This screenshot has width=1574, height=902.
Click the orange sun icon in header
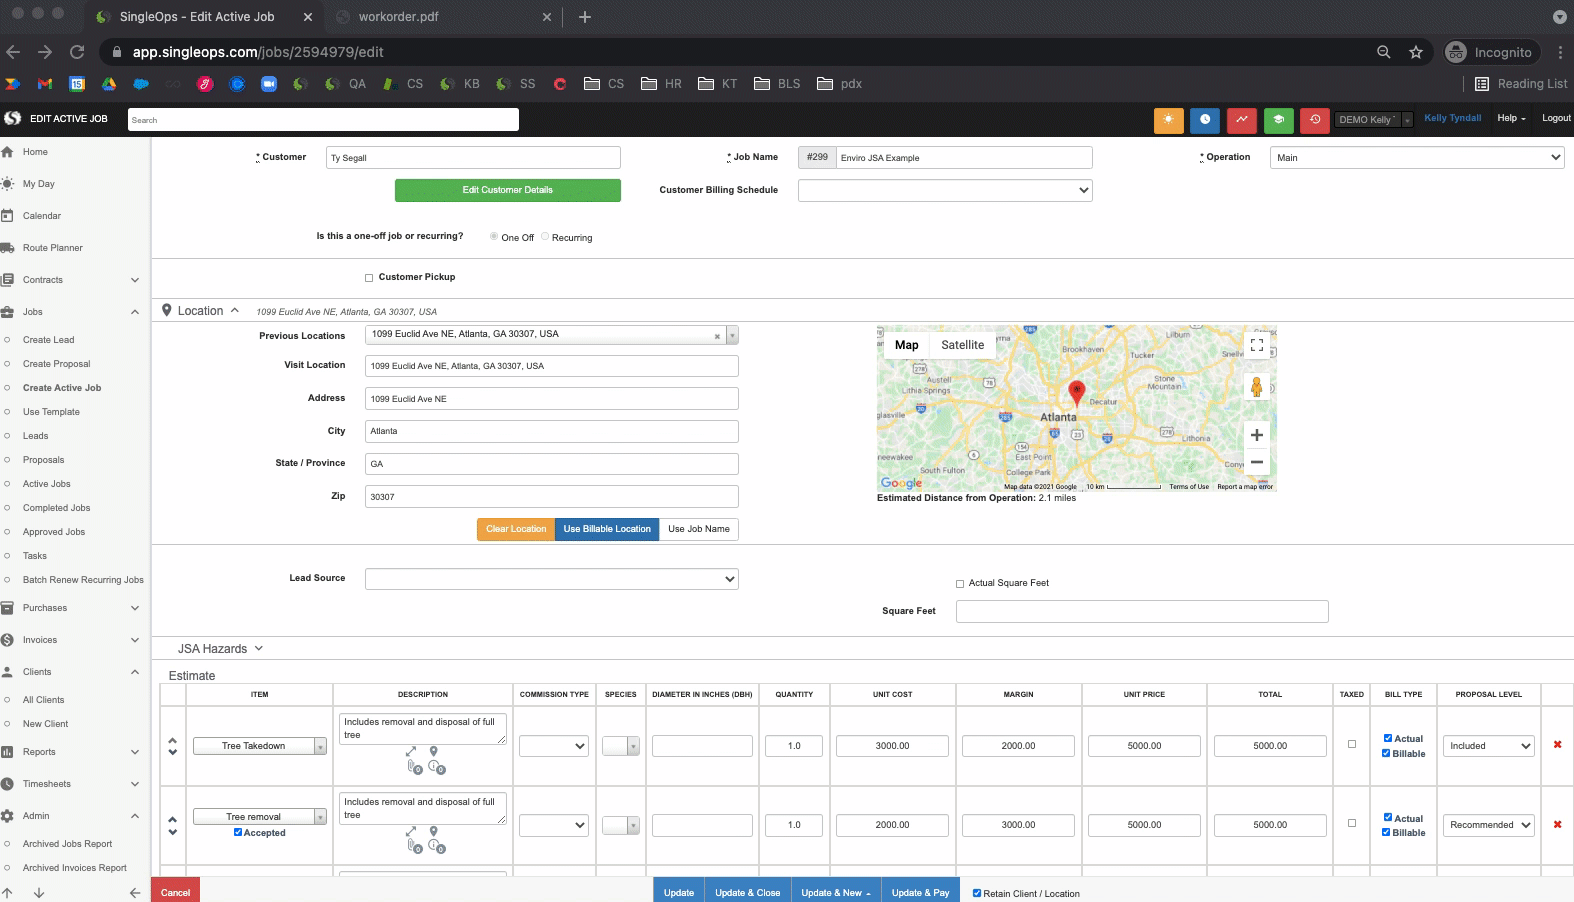(x=1168, y=120)
